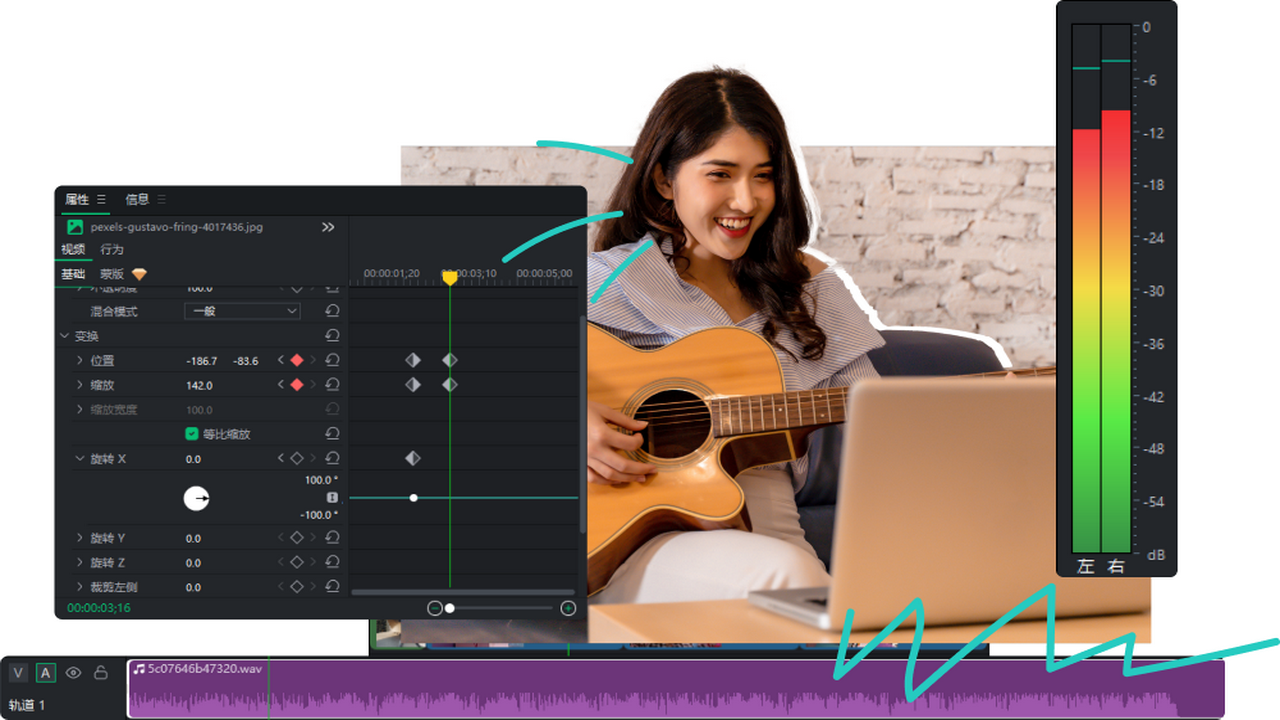
Task: Click the red keyframe diamond on the 位置 row
Action: 297,360
